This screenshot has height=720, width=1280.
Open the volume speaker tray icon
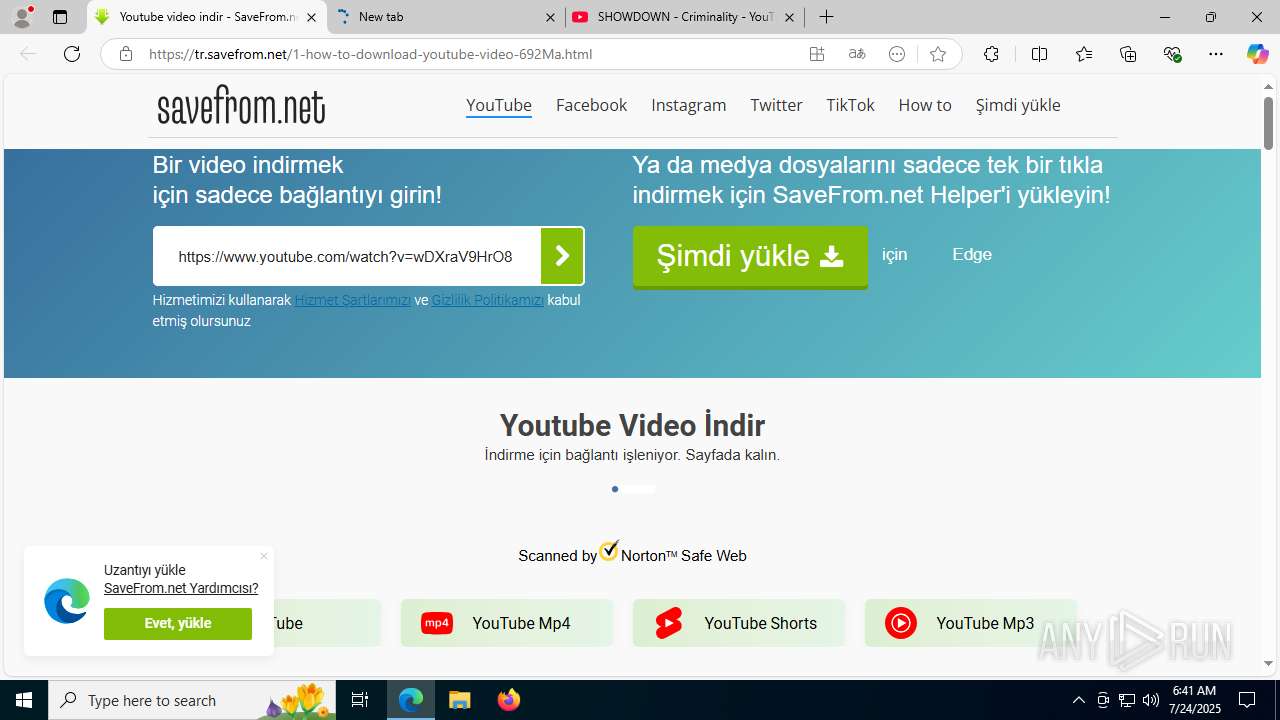[x=1151, y=700]
